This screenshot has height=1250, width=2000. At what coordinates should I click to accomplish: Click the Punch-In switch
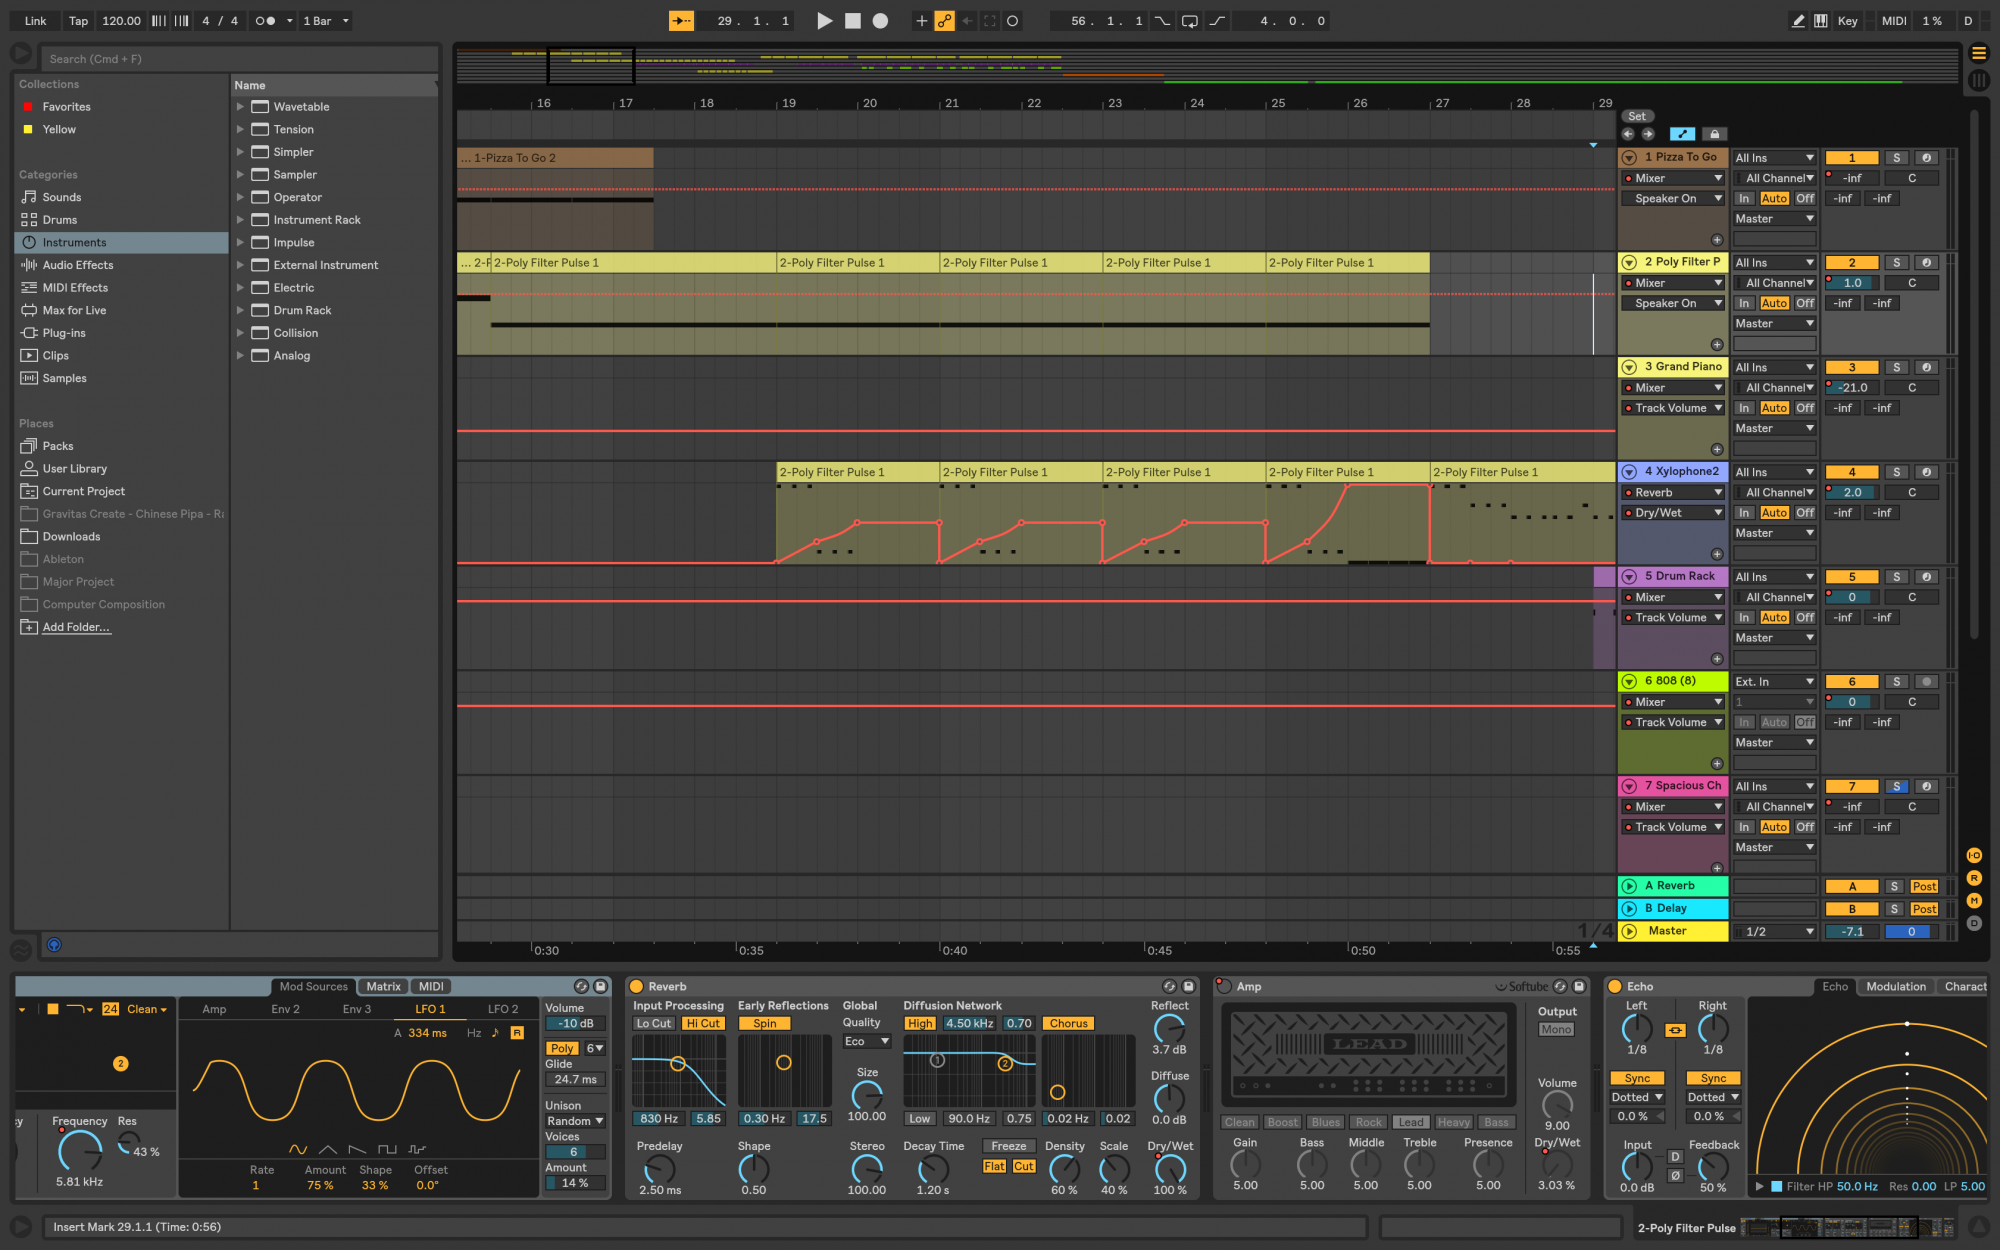pyautogui.click(x=1161, y=20)
